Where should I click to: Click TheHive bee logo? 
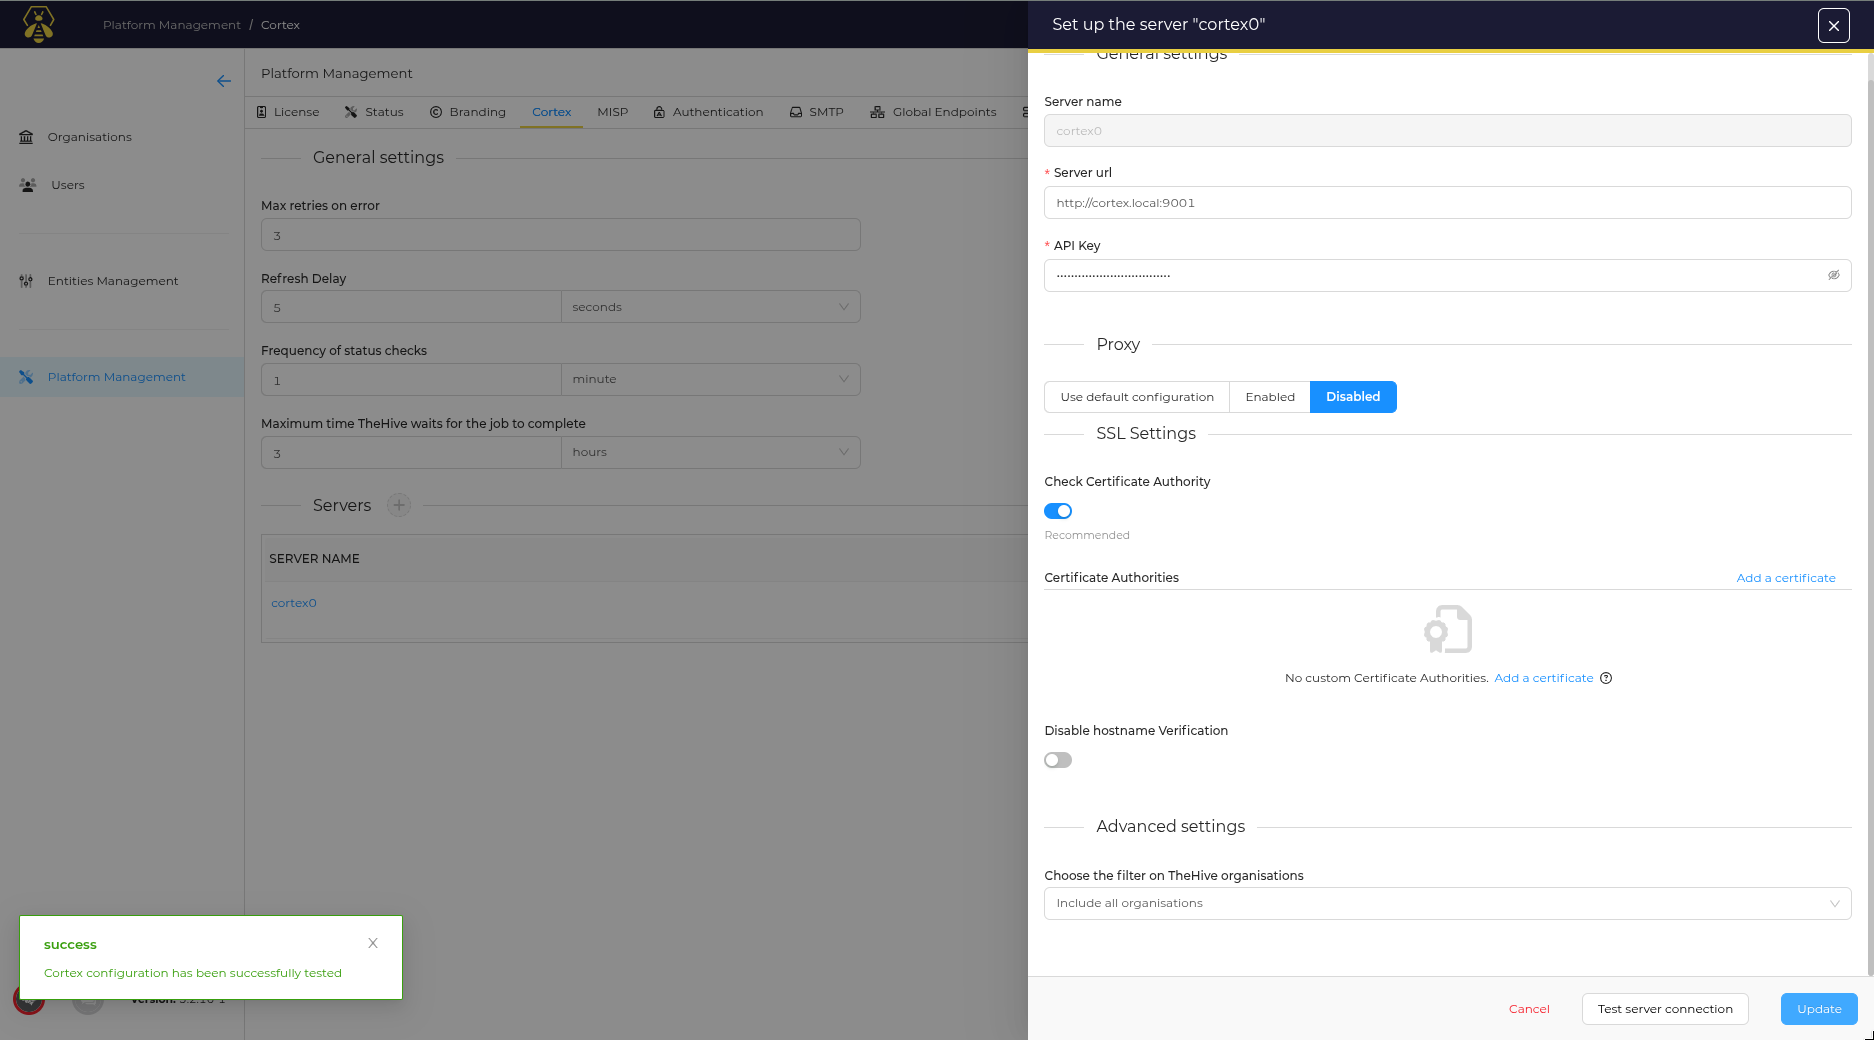(x=38, y=24)
